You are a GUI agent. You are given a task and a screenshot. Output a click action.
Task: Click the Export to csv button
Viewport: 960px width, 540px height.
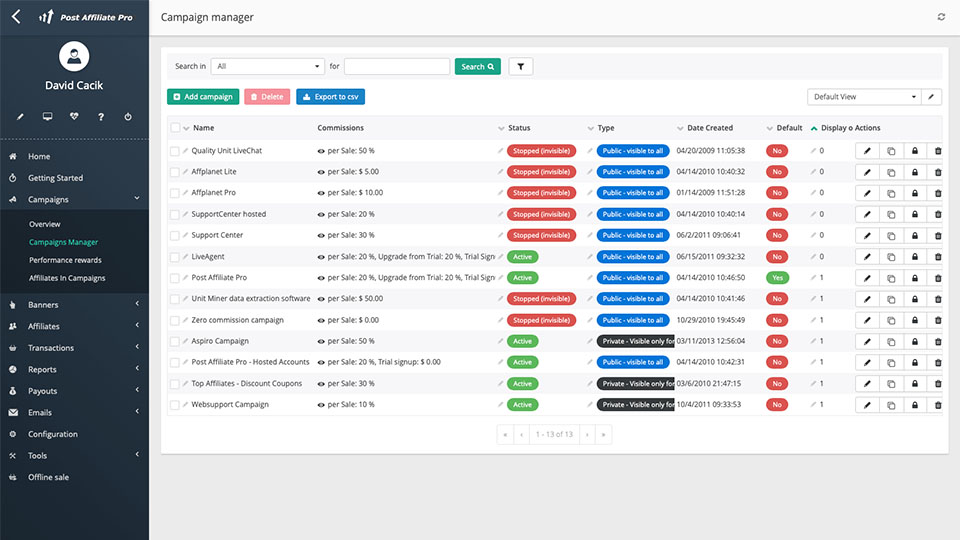pos(330,97)
